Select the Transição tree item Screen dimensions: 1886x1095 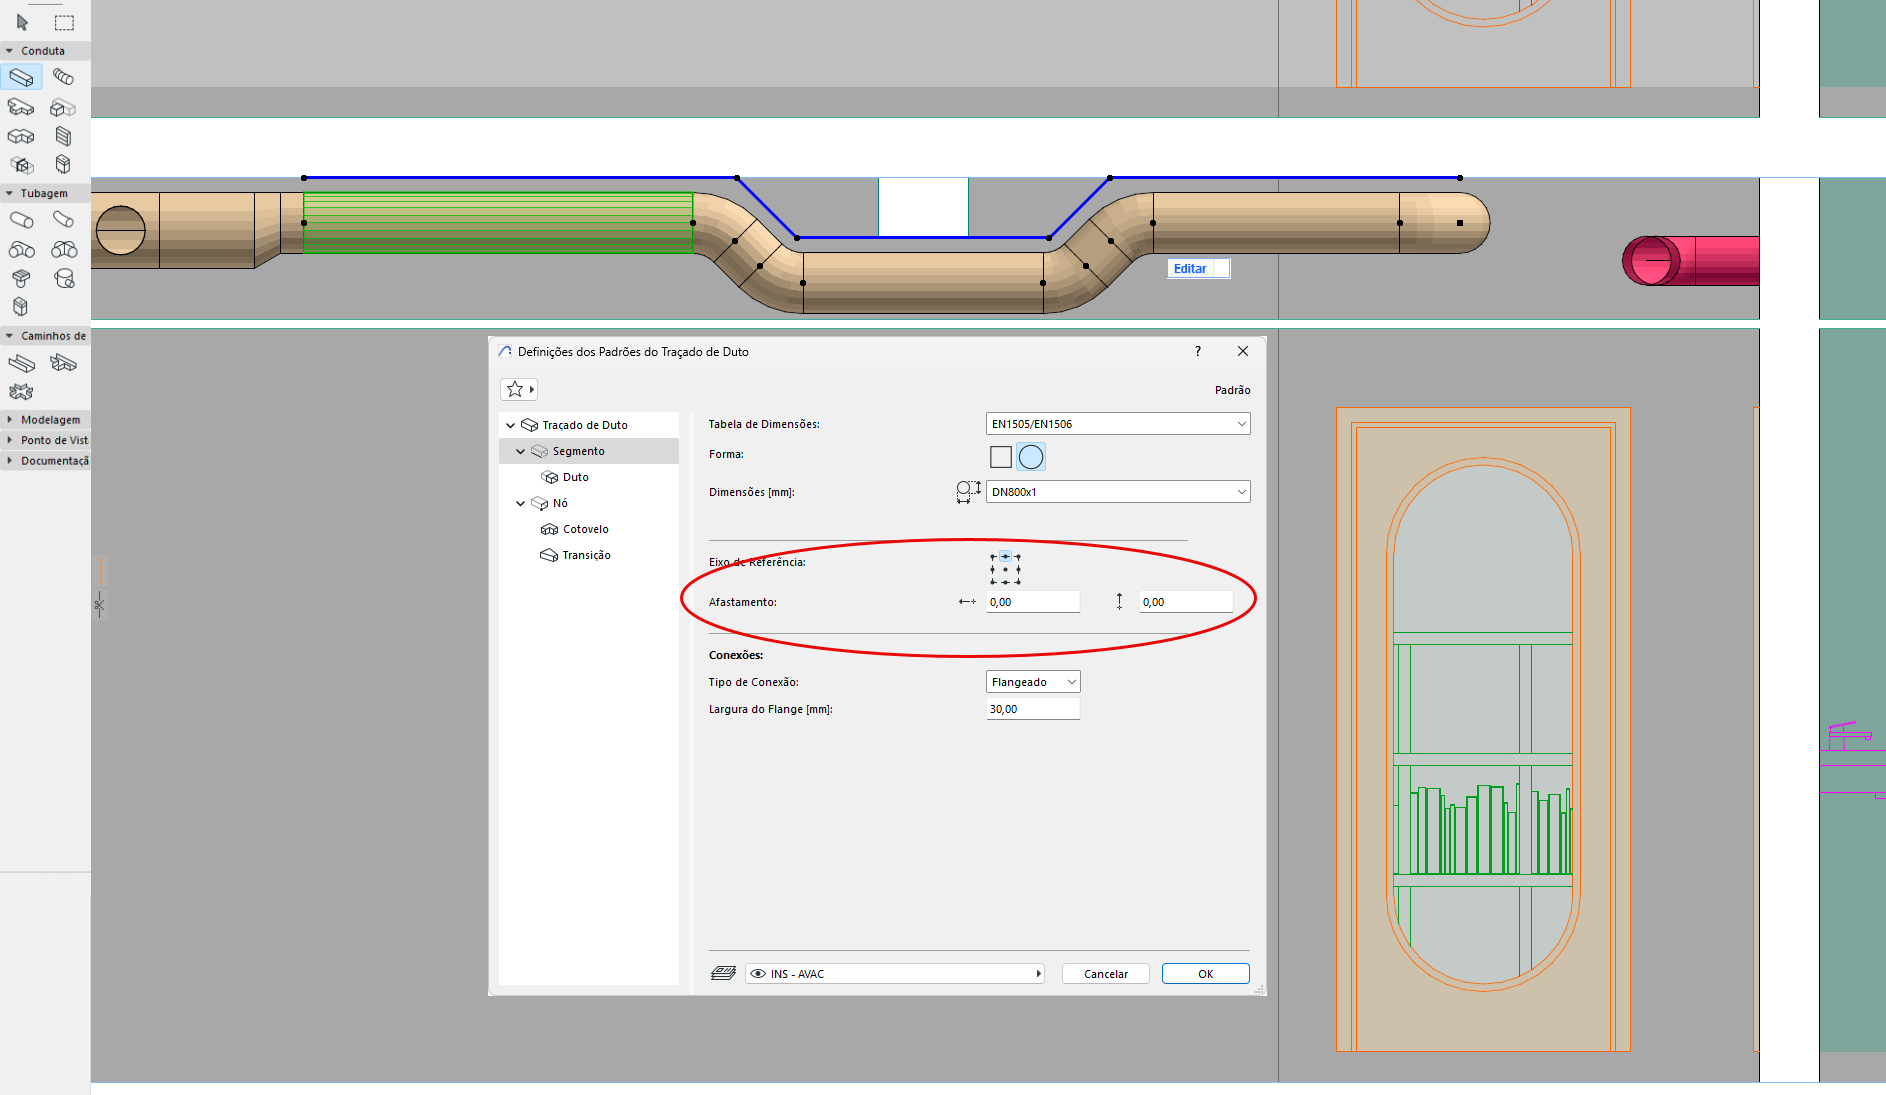point(587,555)
